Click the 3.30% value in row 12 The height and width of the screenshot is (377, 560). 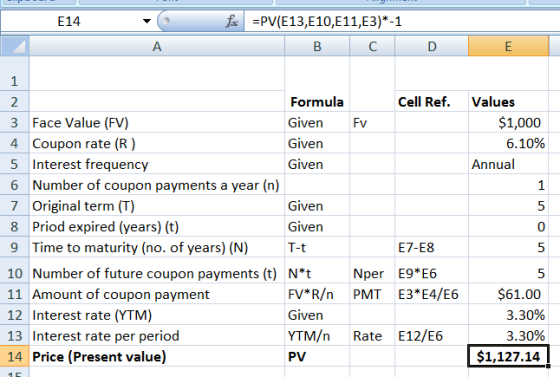coord(508,315)
